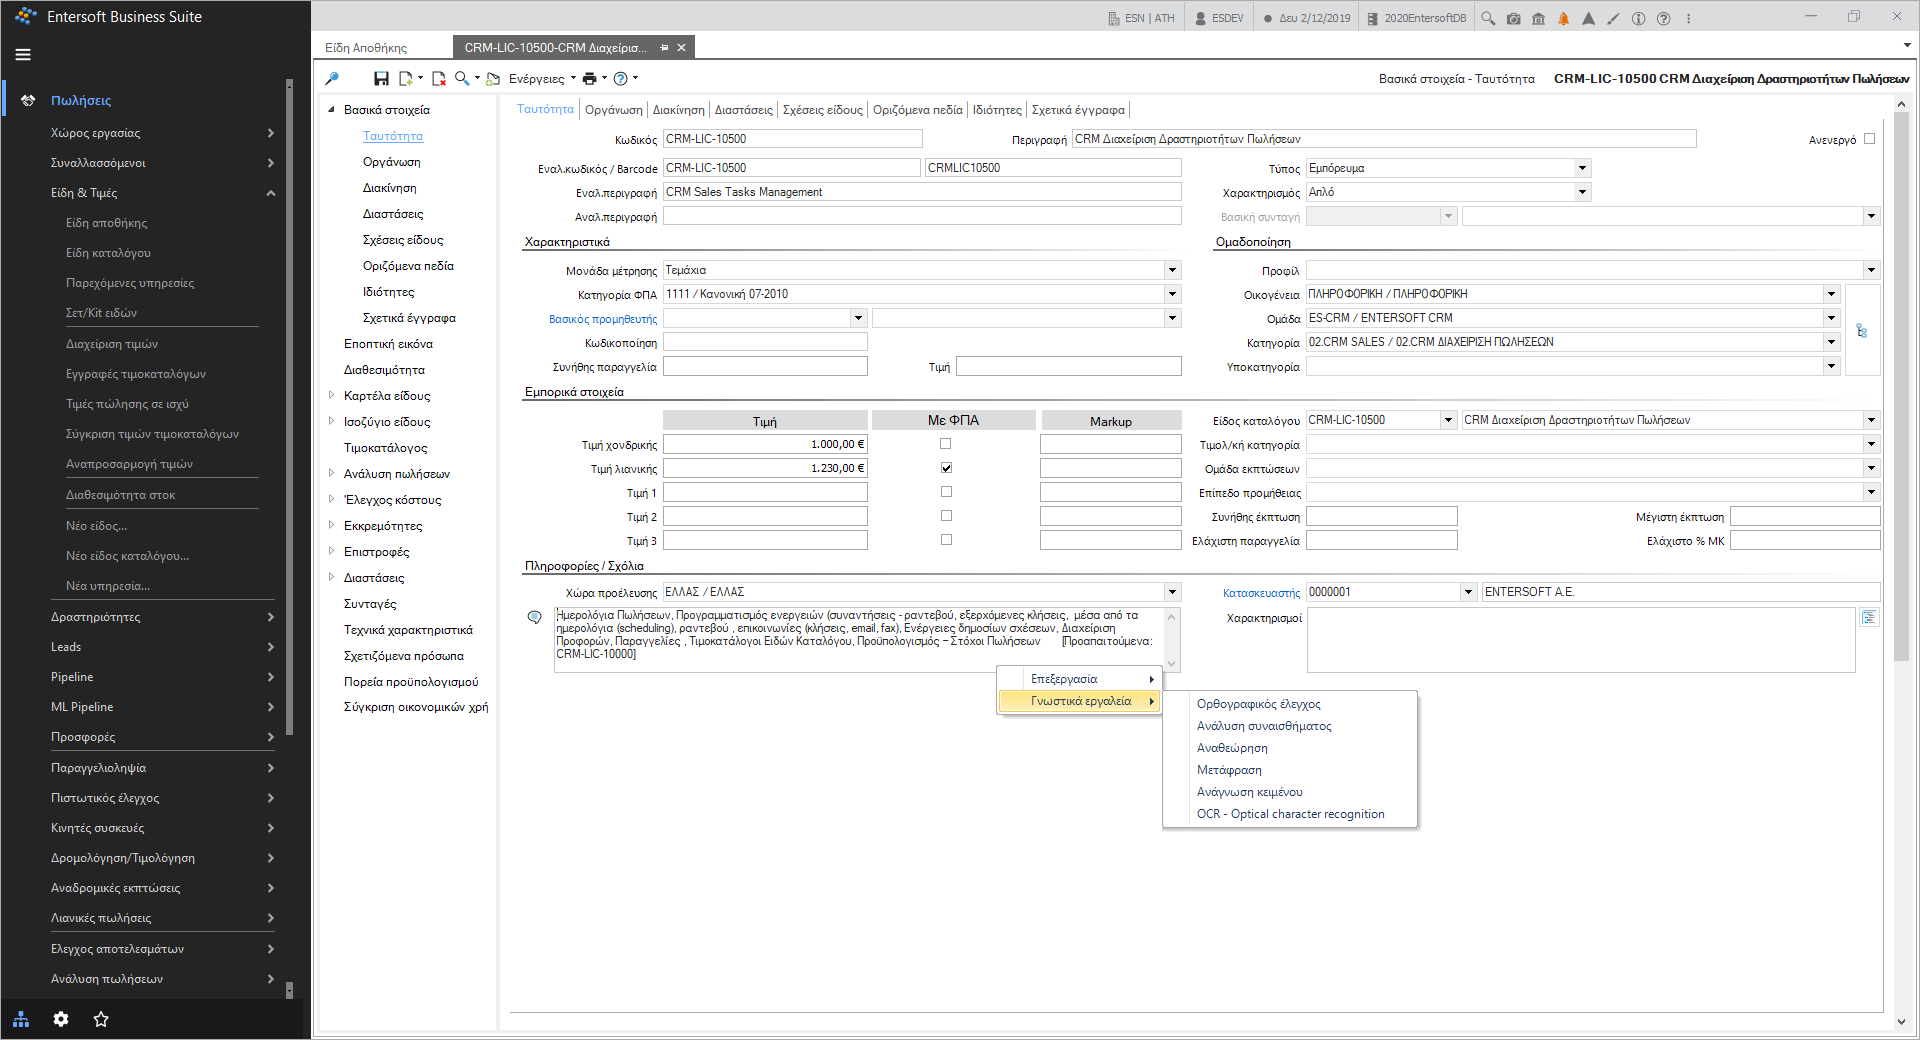1920x1040 pixels.
Task: Click the delete document icon in toolbar
Action: tap(438, 78)
